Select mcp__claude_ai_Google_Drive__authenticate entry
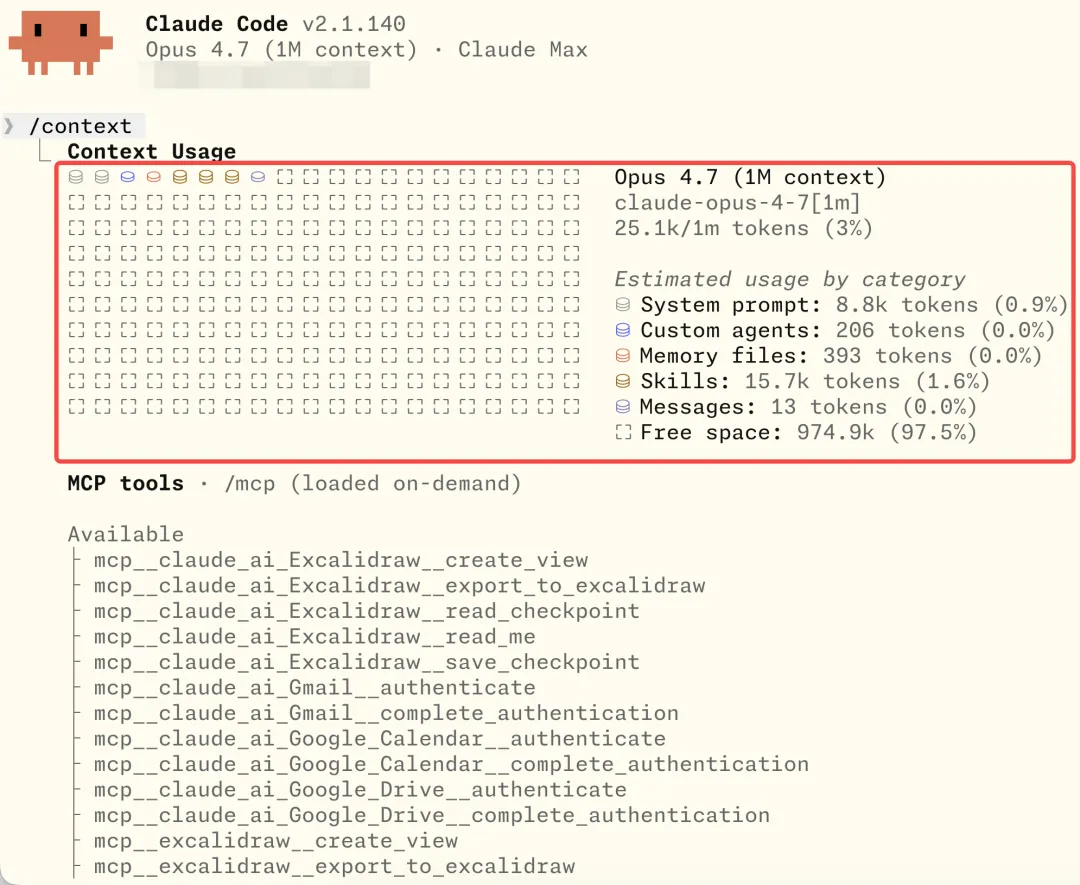The image size is (1080, 885). tap(360, 789)
